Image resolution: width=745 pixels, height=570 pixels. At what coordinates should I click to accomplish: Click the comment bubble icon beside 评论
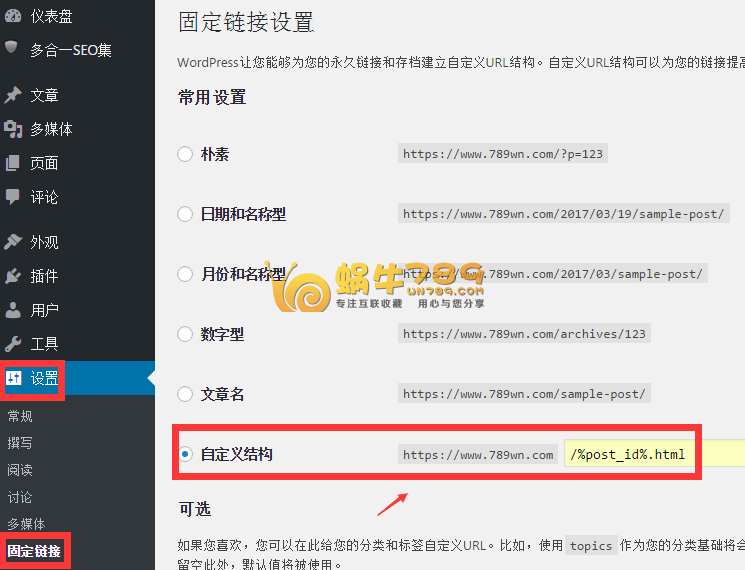click(12, 197)
